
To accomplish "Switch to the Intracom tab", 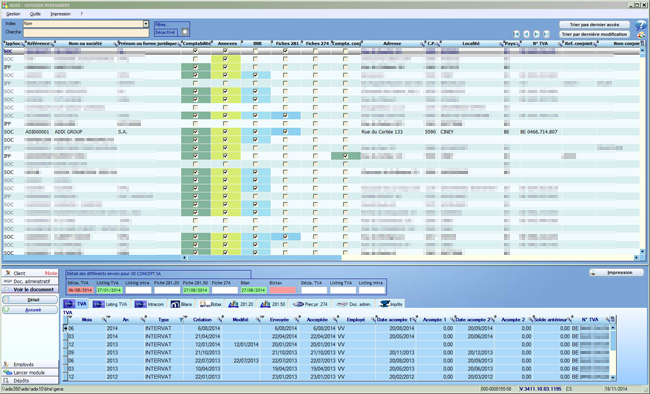I will pyautogui.click(x=150, y=304).
